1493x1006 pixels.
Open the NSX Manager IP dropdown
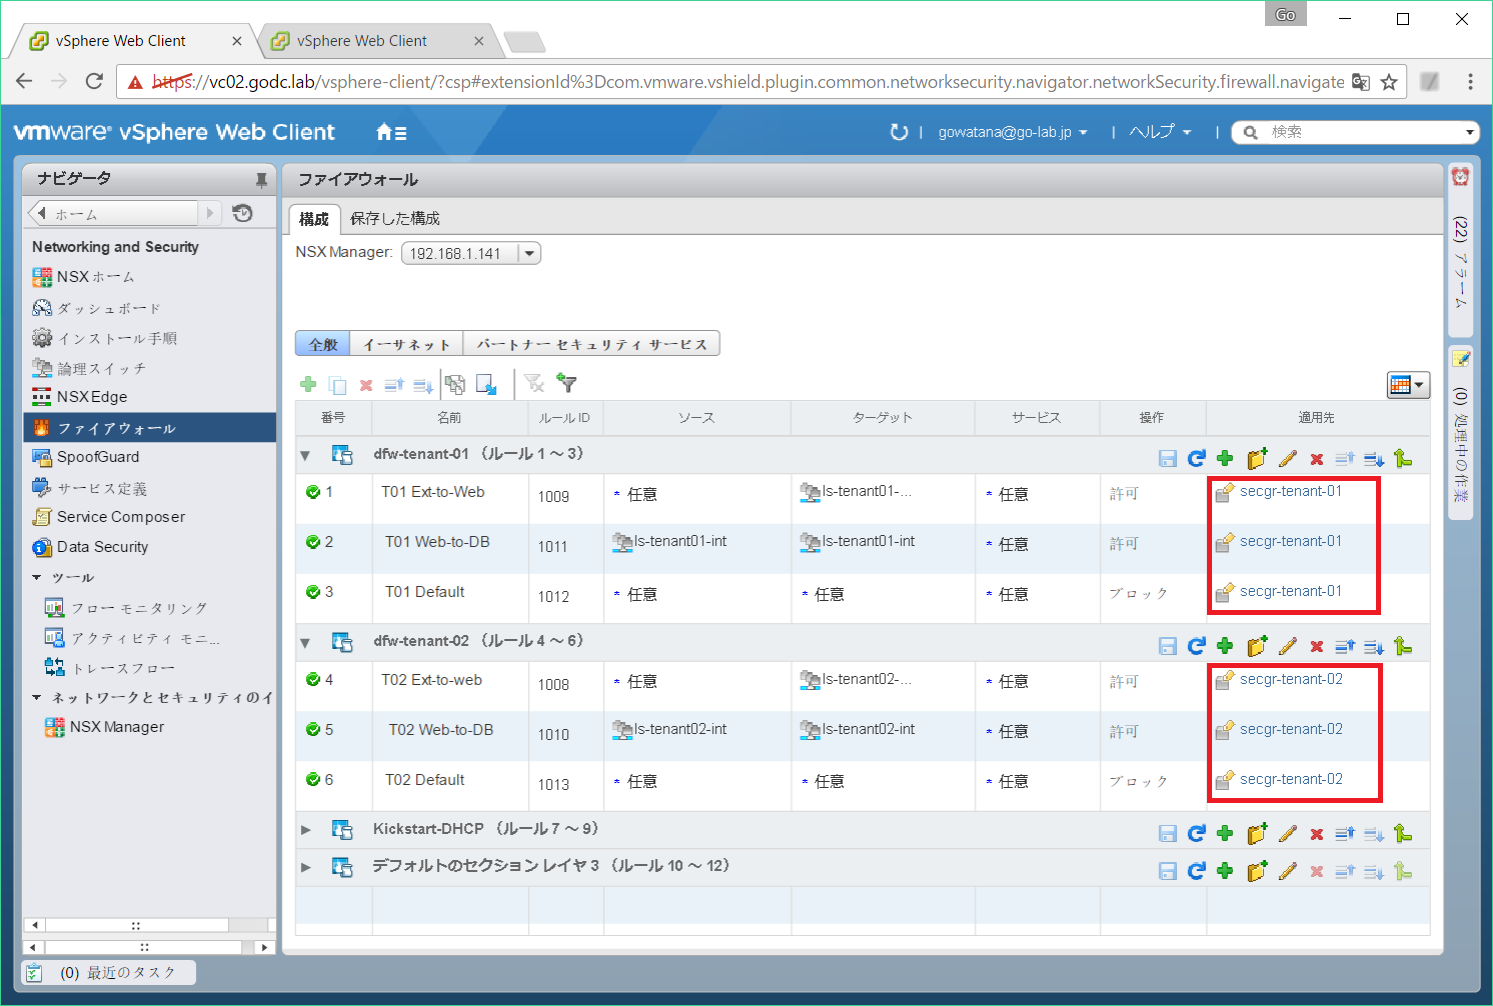click(529, 253)
